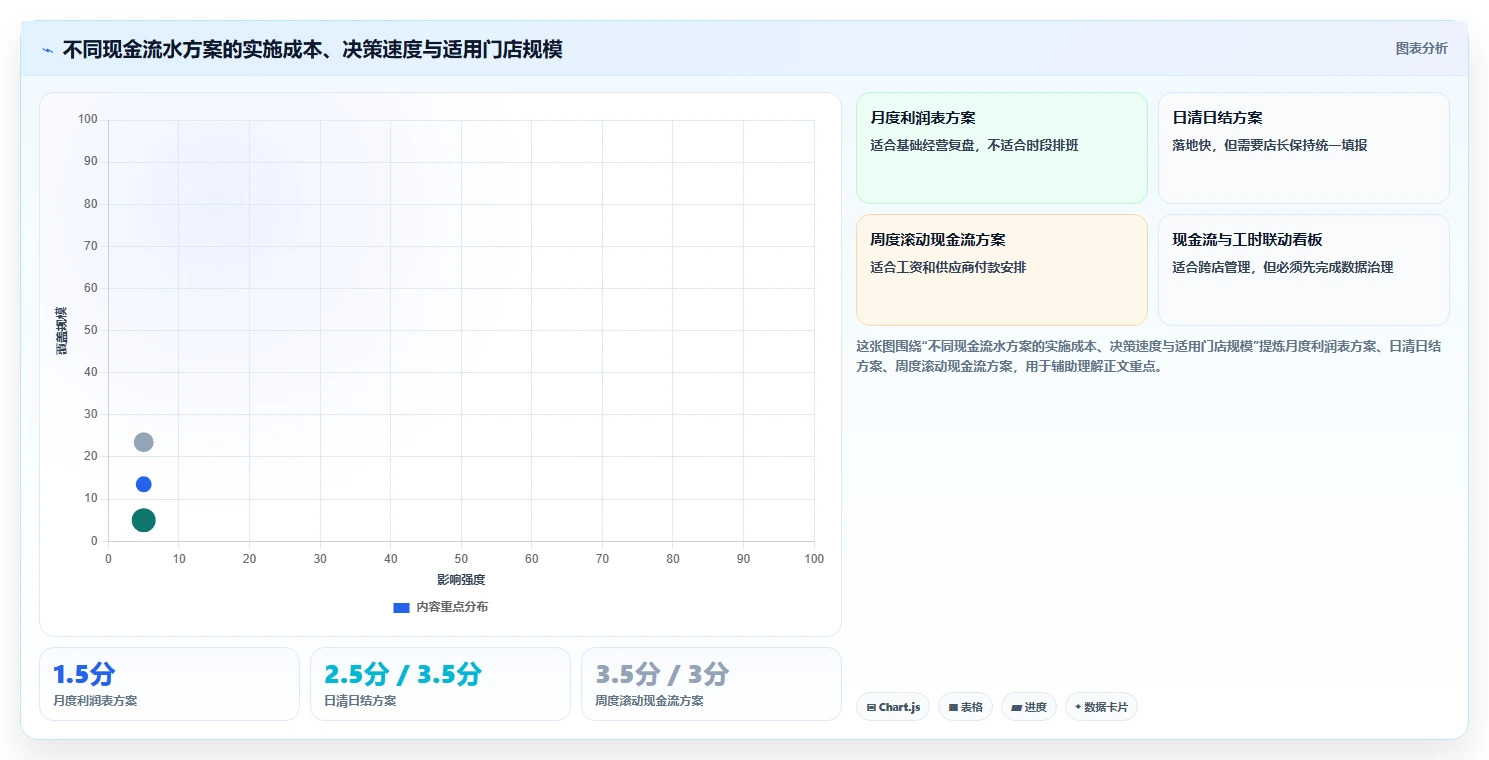Screen dimensions: 1489x760
Task: Click the Chart.js tag
Action: 893,707
